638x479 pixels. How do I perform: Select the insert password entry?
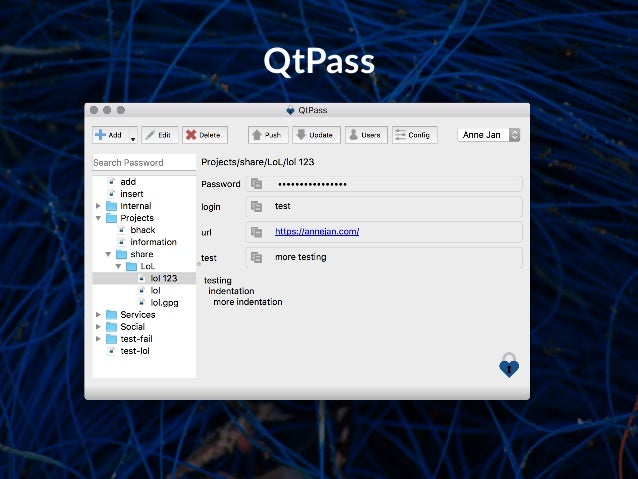pos(131,194)
